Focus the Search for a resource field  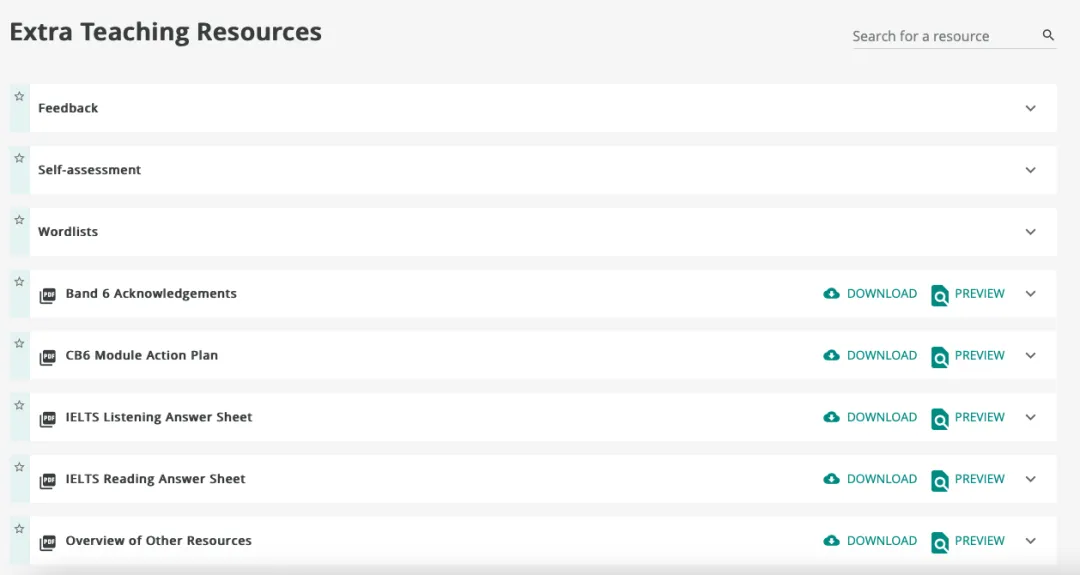[942, 36]
